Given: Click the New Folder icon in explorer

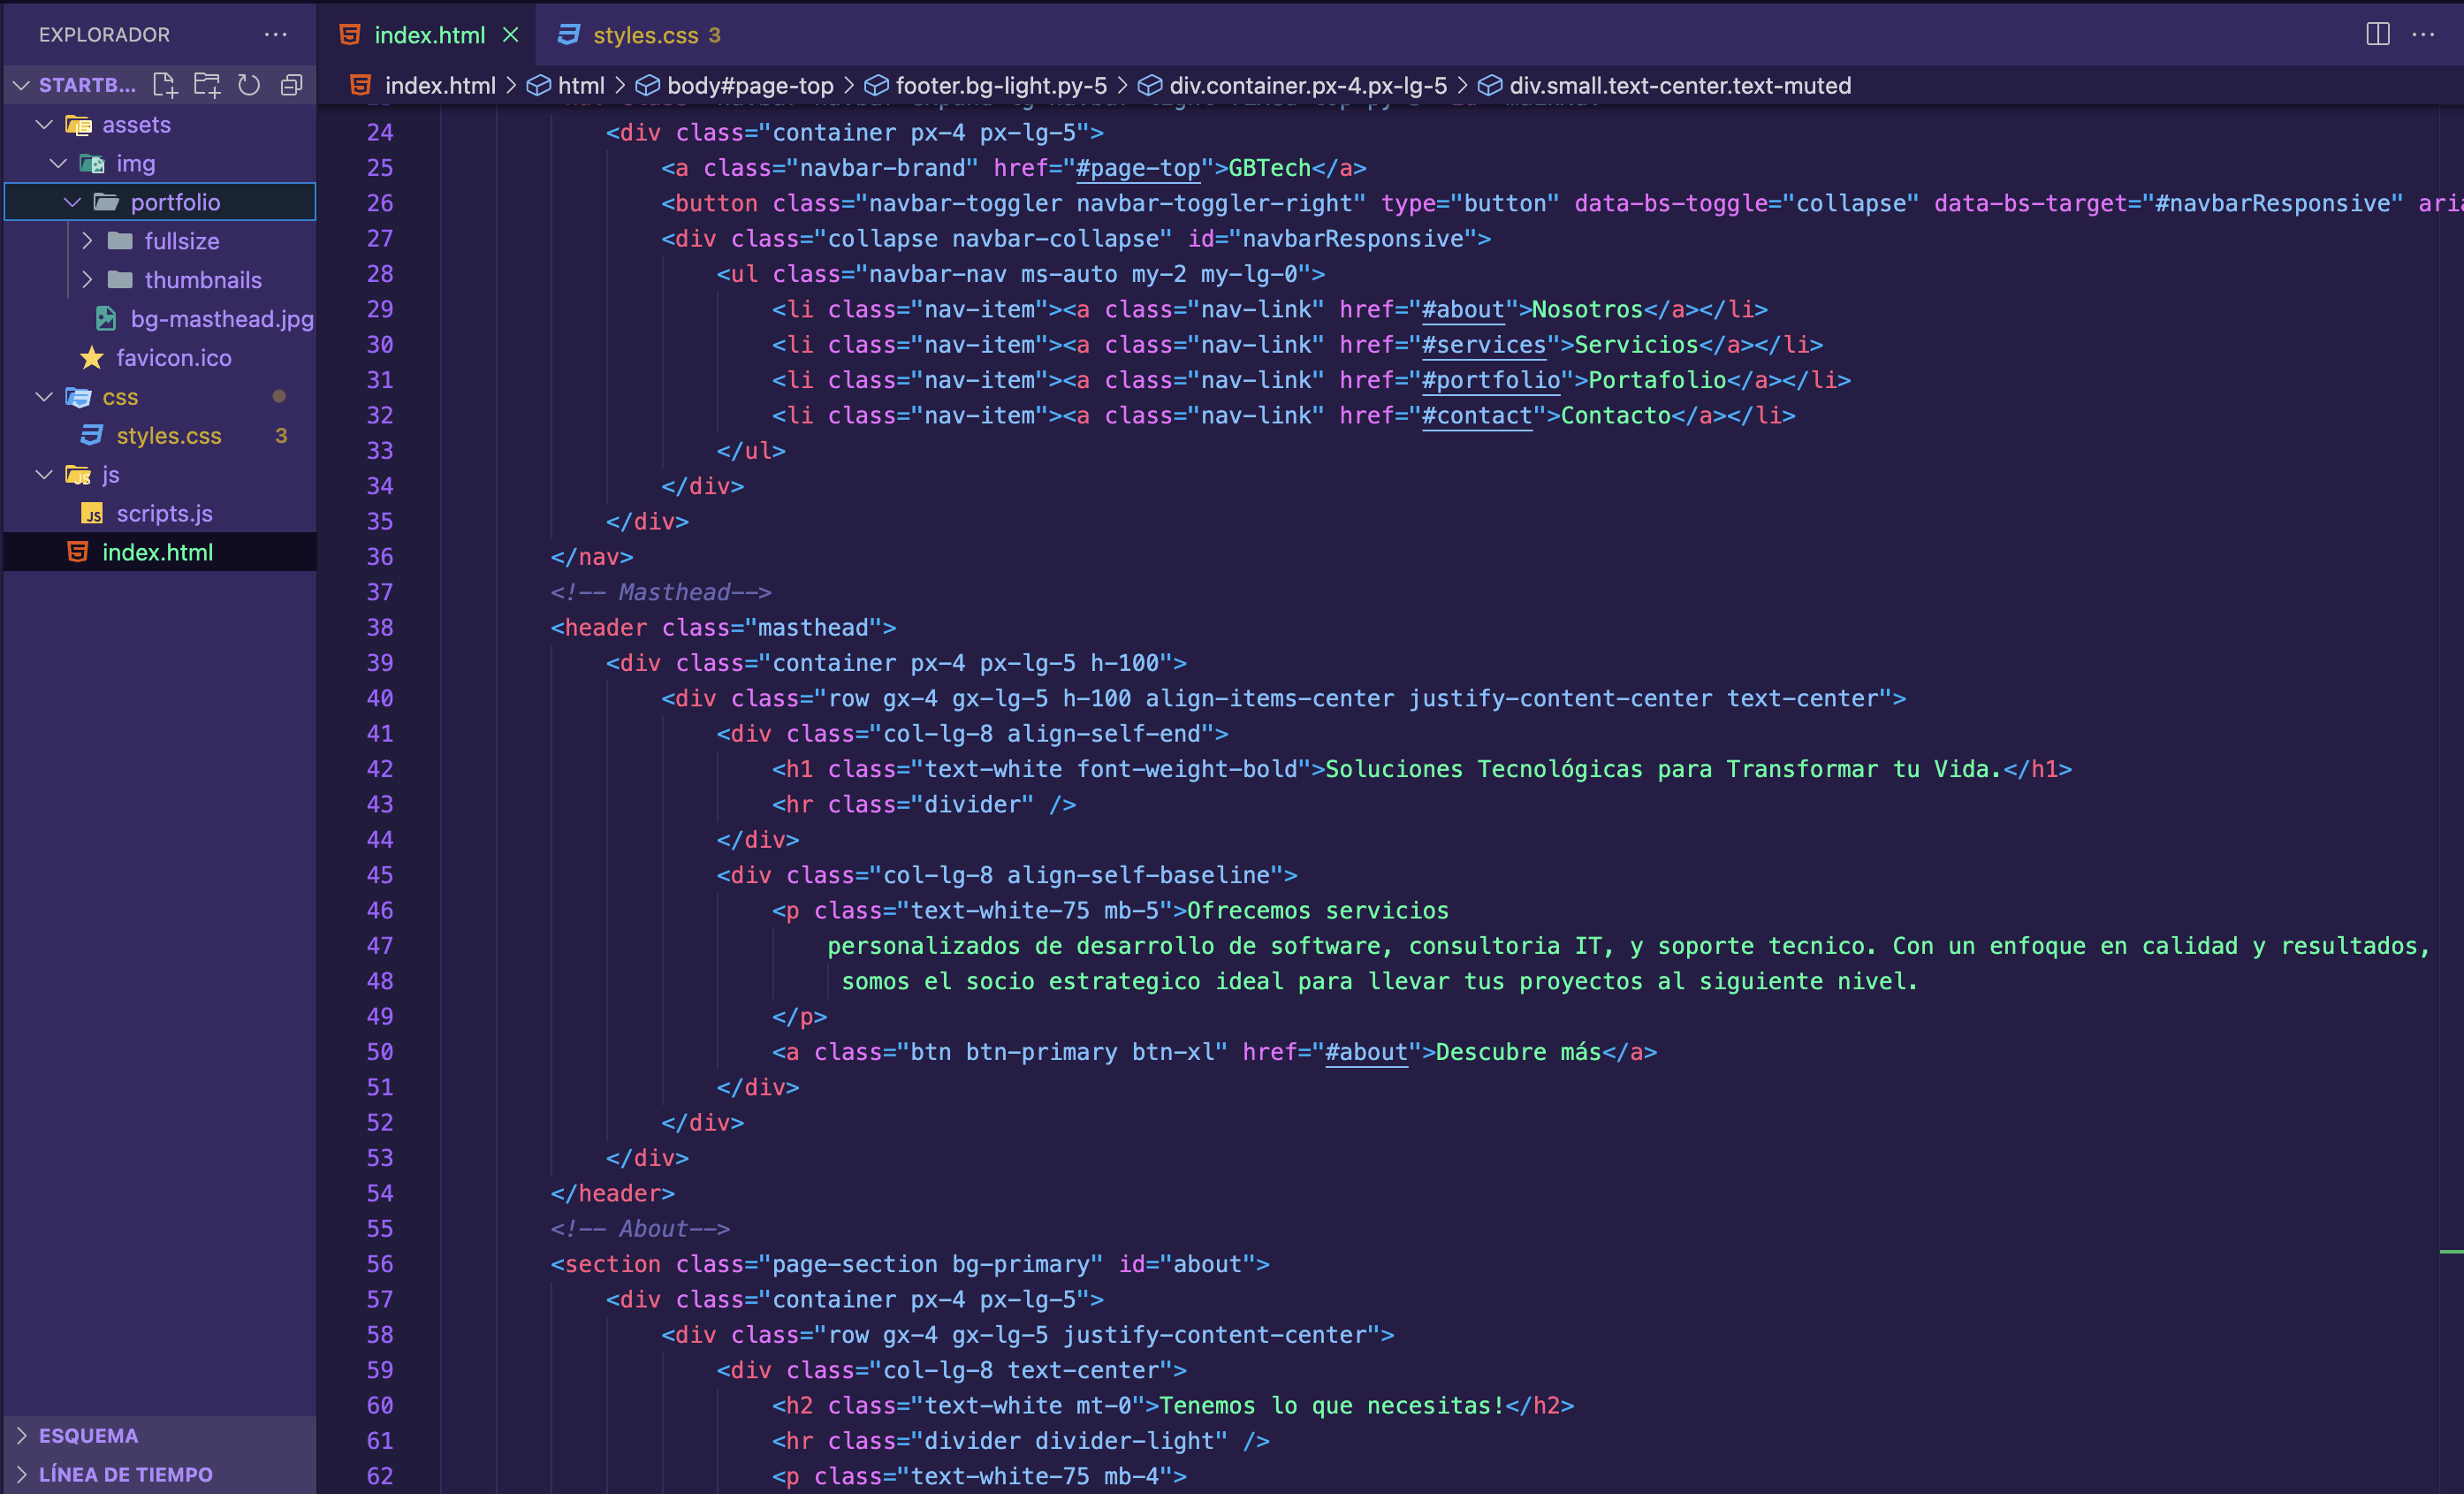Looking at the screenshot, I should click(x=207, y=86).
